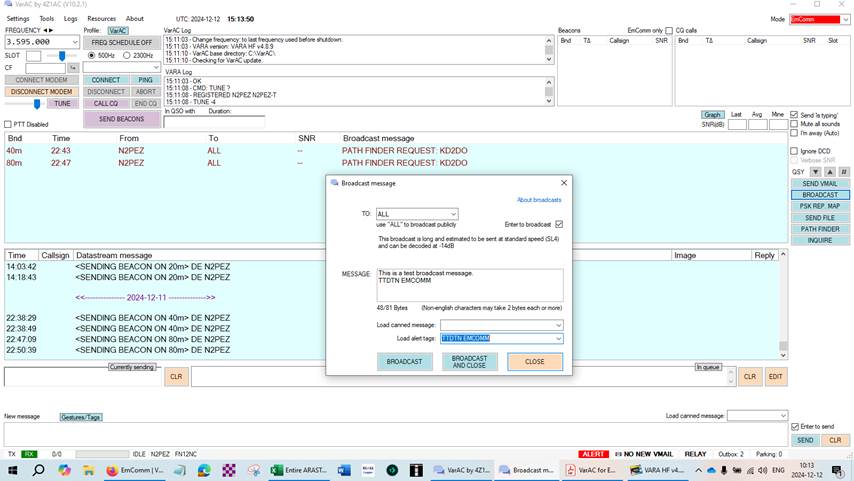This screenshot has width=854, height=481.
Task: Open the callsign dropdown above CONNECT button
Action: pyautogui.click(x=156, y=67)
